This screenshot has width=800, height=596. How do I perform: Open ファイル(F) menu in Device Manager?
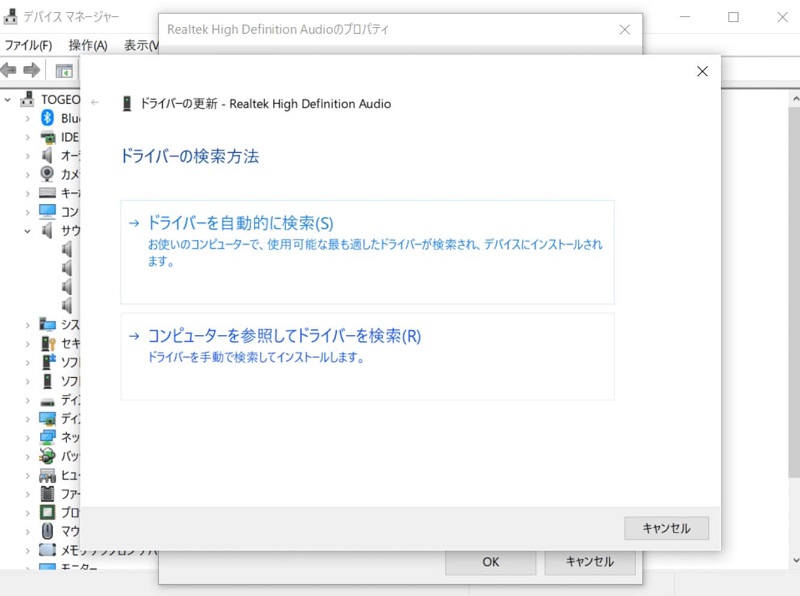coord(29,45)
